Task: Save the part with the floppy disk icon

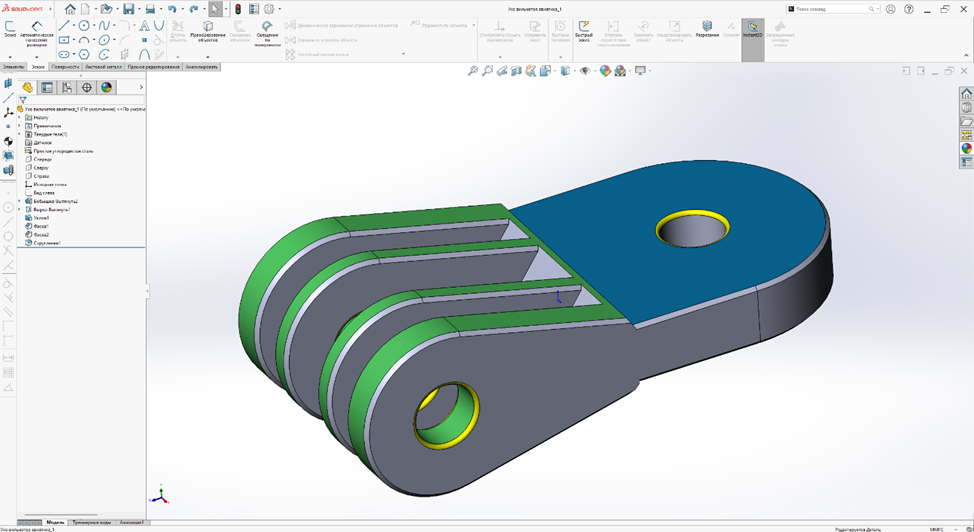Action: pyautogui.click(x=129, y=9)
